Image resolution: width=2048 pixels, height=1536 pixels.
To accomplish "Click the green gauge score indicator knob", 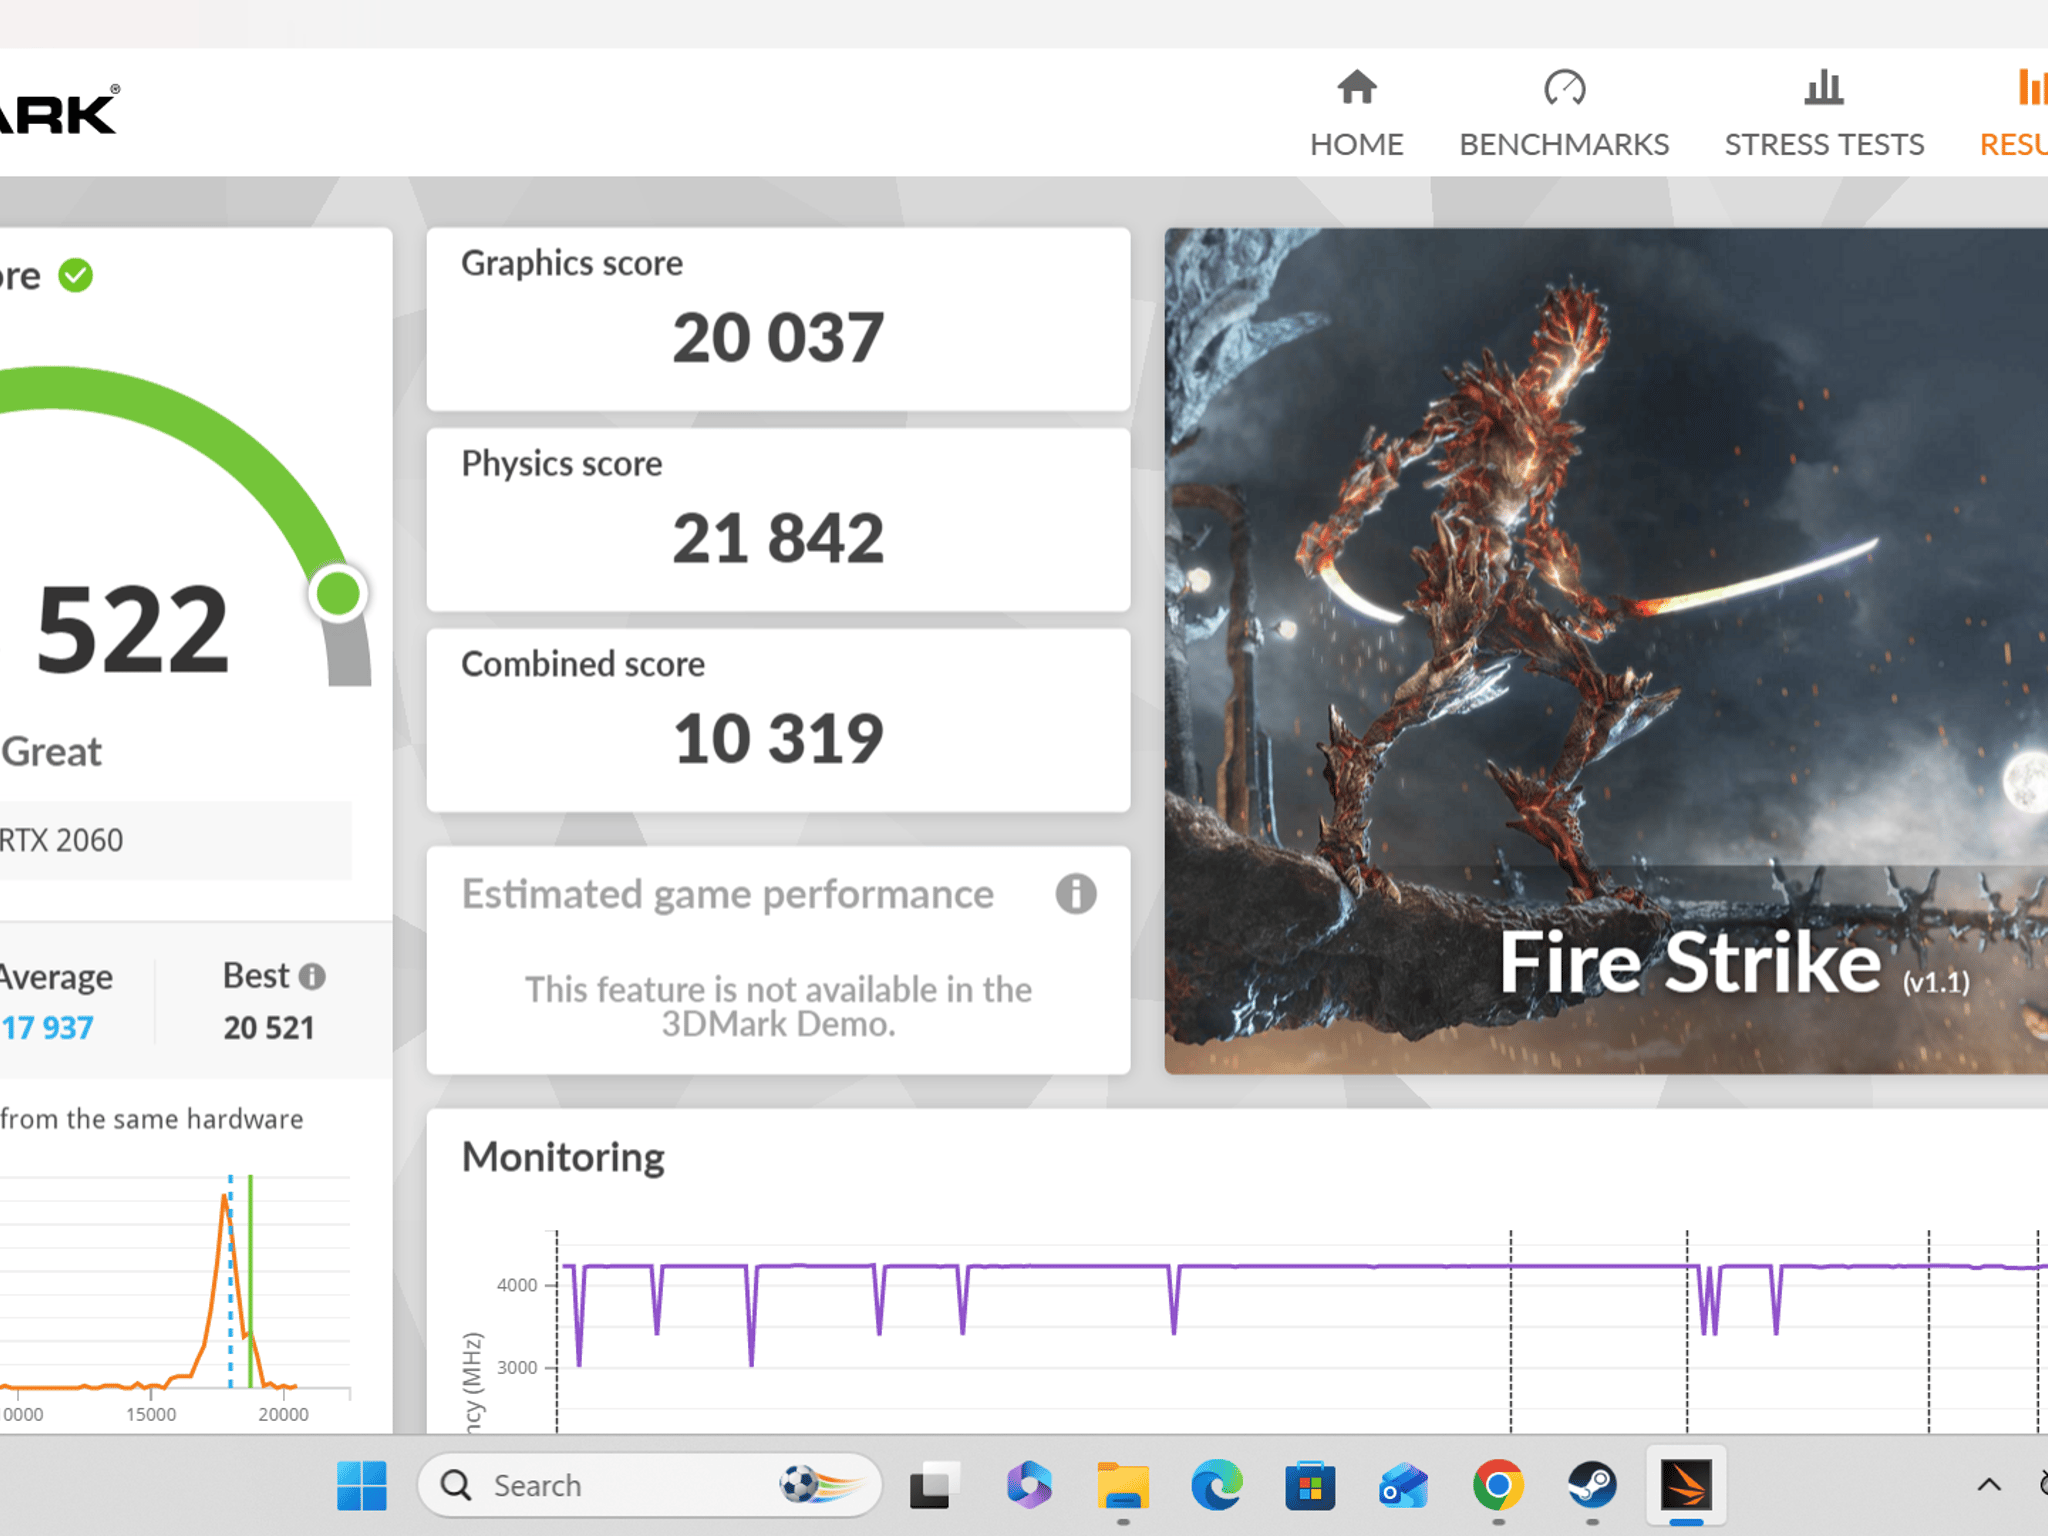I will pos(338,594).
